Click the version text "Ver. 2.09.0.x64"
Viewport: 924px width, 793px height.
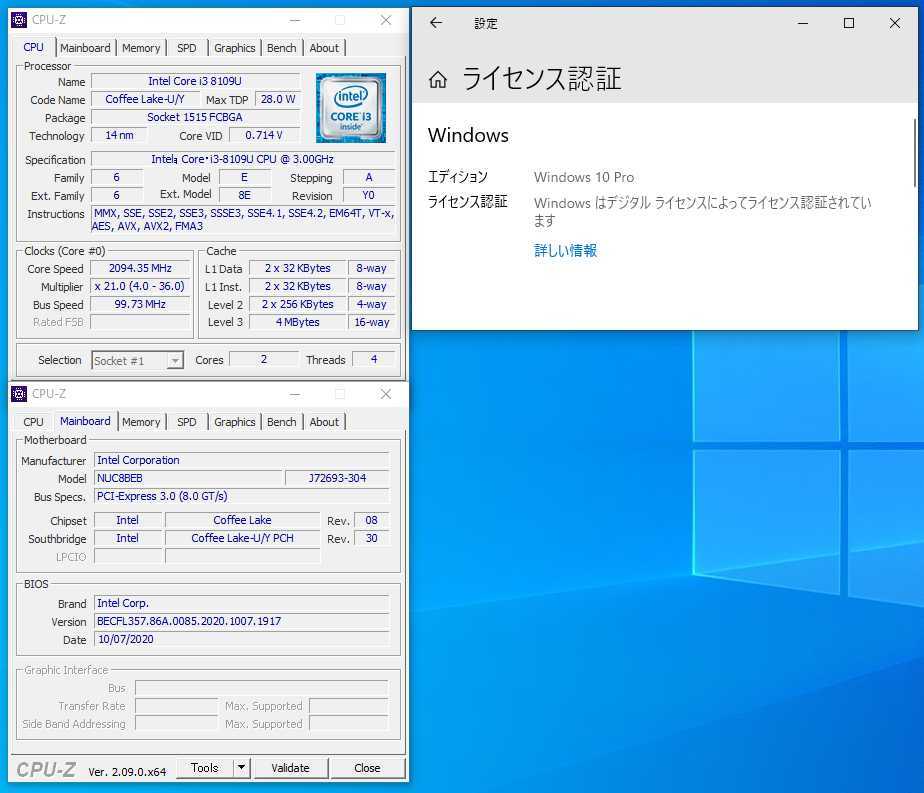click(x=127, y=772)
